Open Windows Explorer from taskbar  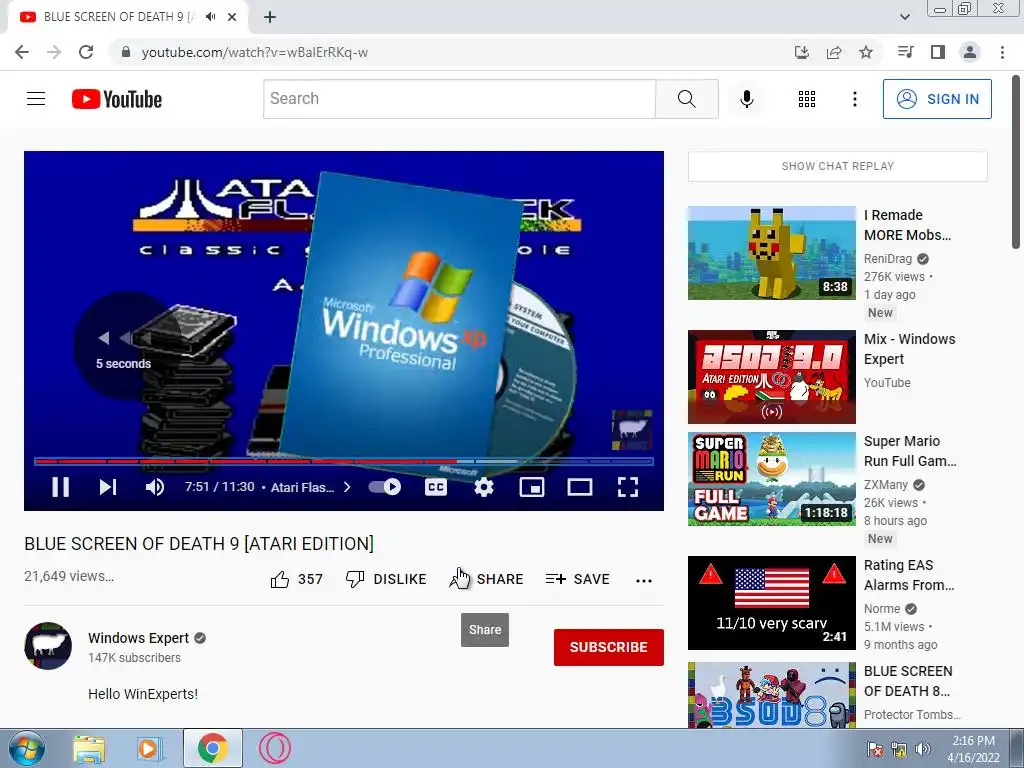pyautogui.click(x=89, y=748)
